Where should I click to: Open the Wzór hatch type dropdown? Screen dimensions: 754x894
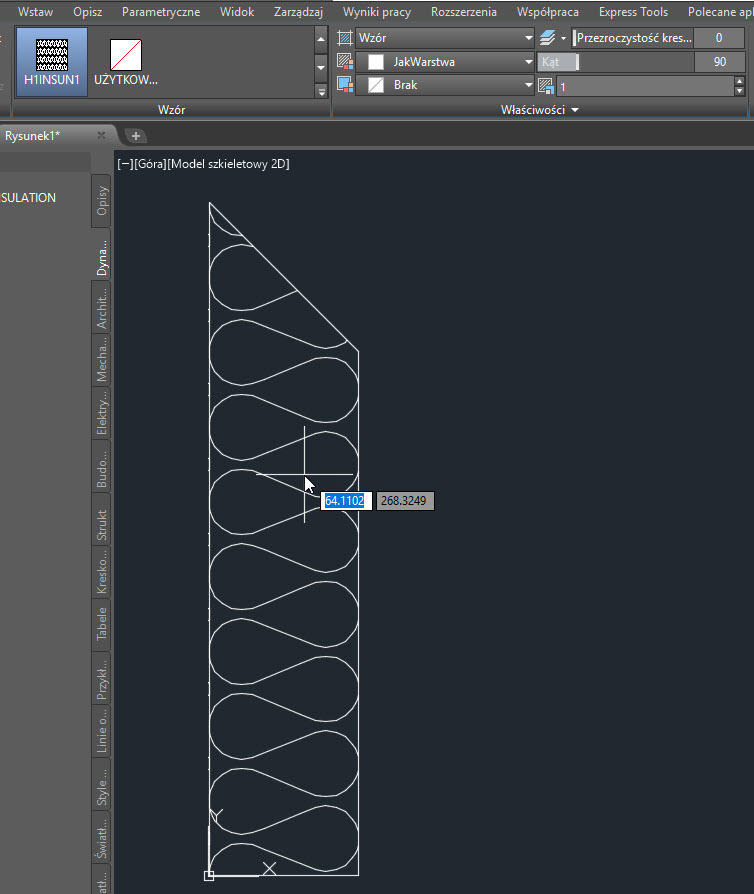pyautogui.click(x=528, y=37)
